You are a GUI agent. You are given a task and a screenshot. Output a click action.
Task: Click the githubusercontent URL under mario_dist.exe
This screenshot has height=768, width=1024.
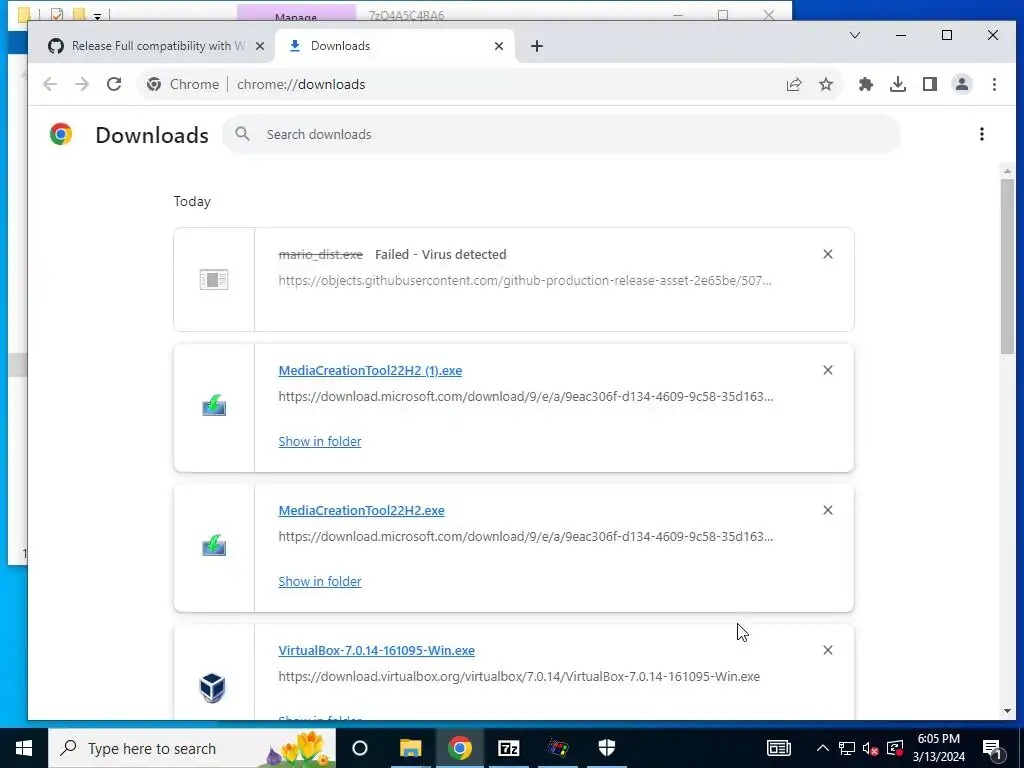click(524, 280)
